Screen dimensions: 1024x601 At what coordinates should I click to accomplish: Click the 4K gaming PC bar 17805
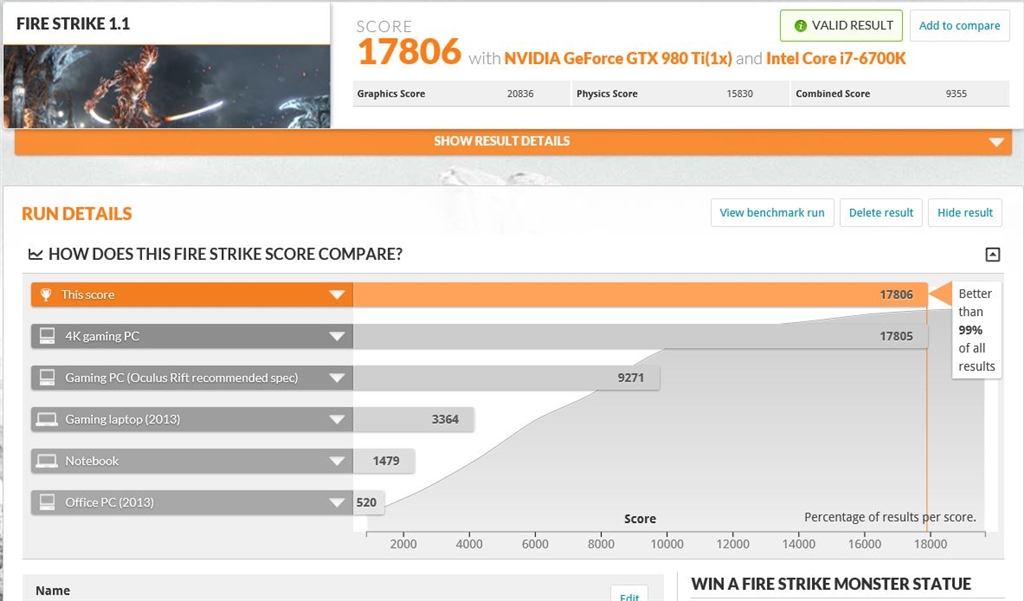(640, 336)
